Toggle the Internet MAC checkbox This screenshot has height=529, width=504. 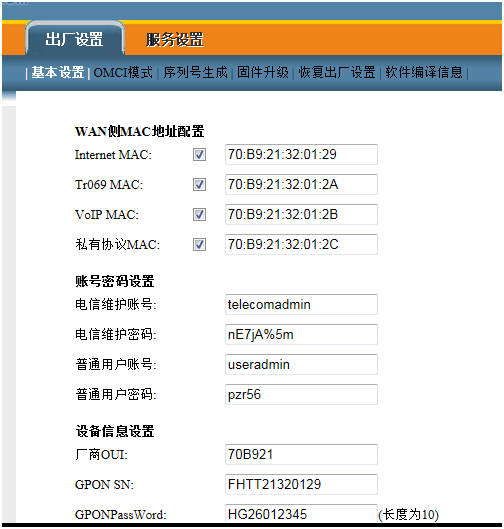coord(199,155)
